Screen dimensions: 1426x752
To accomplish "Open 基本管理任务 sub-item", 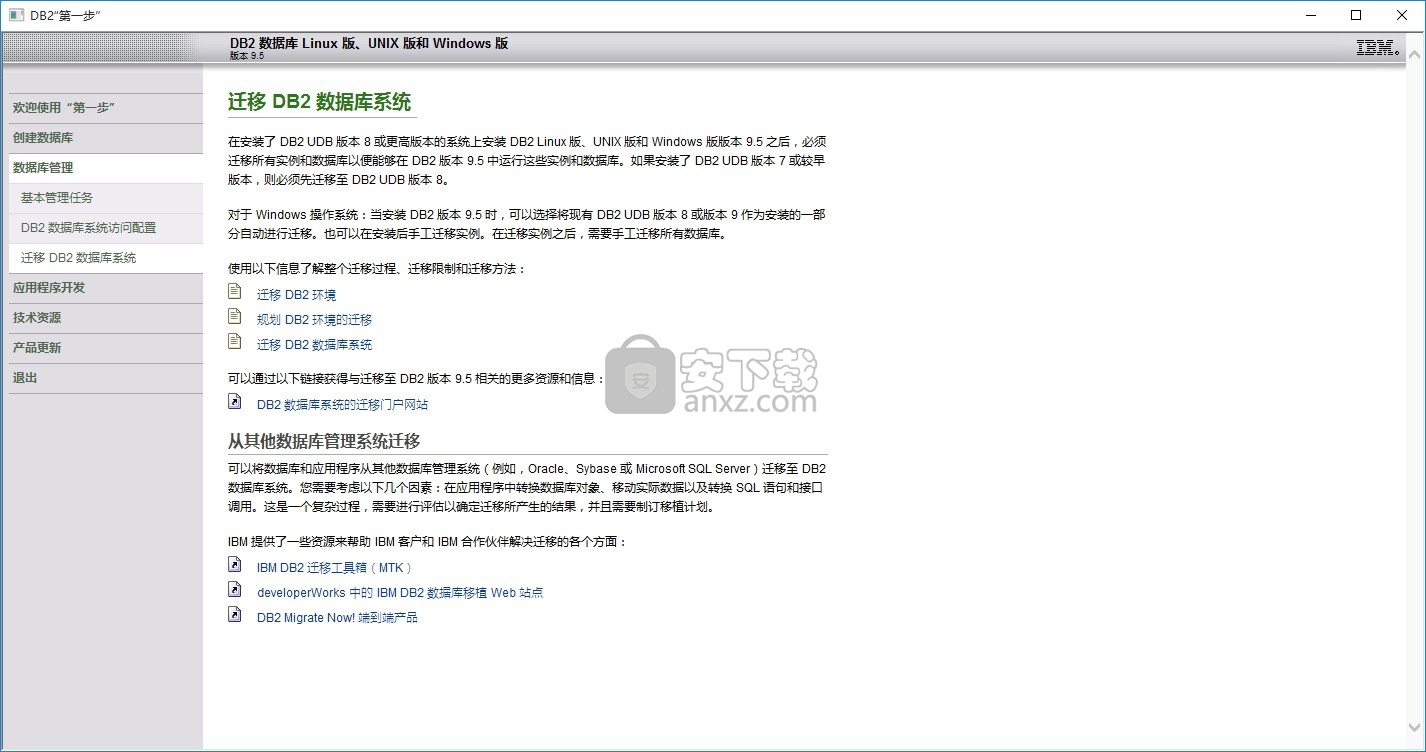I will (x=106, y=198).
